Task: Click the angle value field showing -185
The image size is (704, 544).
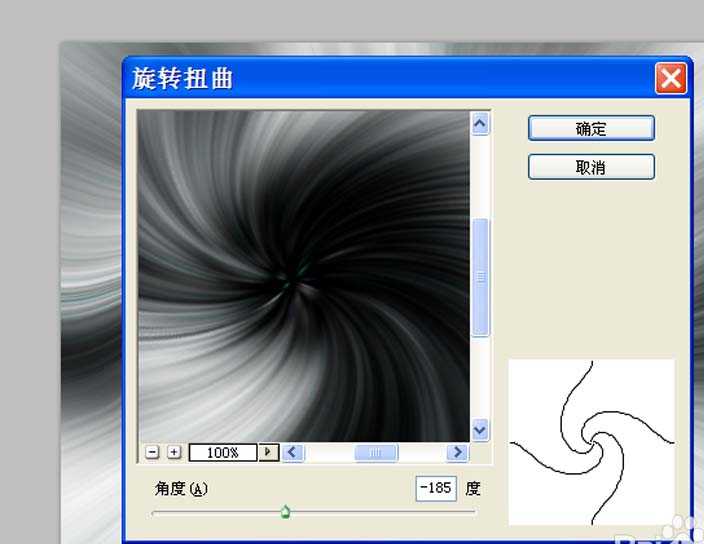Action: [436, 488]
